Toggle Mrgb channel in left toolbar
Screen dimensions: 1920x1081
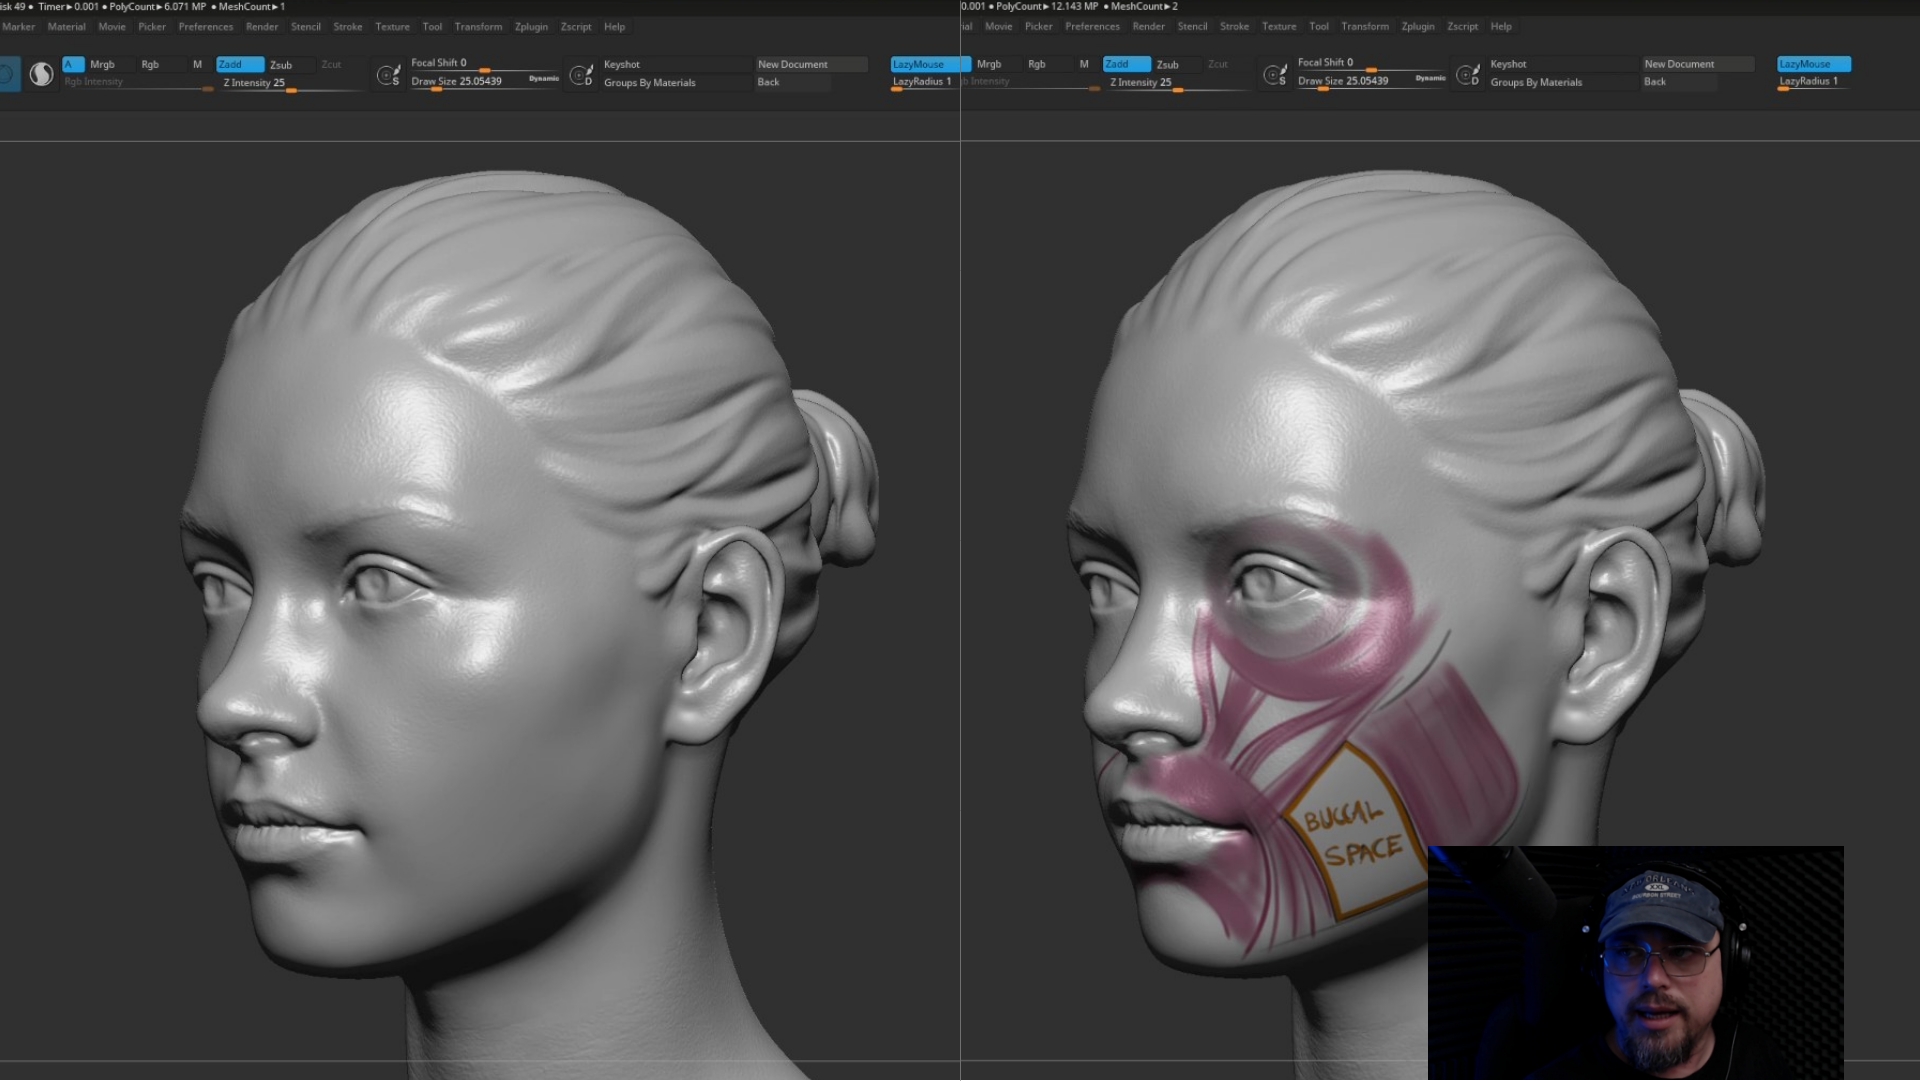[102, 64]
